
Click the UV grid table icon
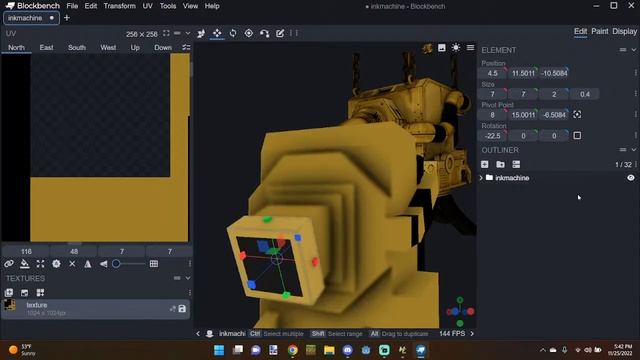154,264
